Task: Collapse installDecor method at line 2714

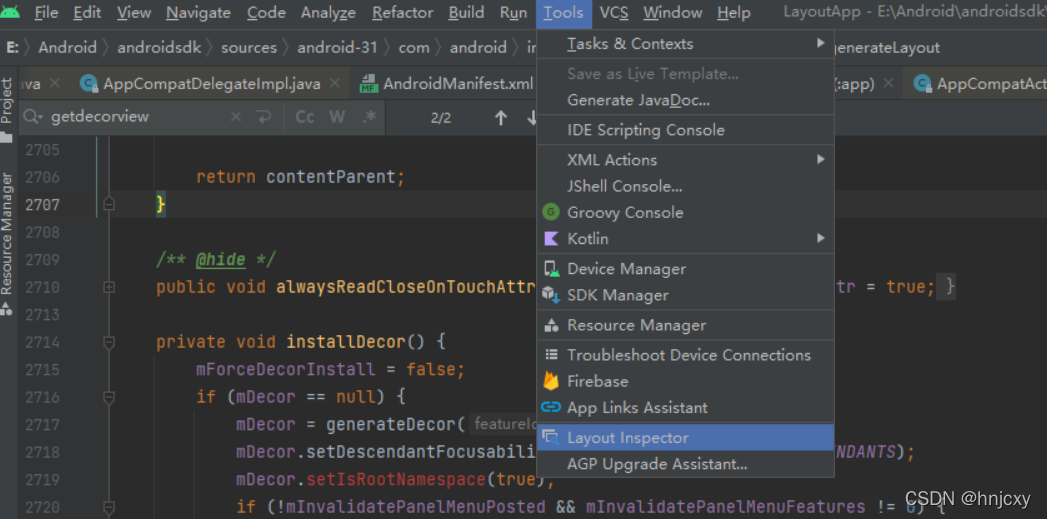Action: tap(110, 342)
